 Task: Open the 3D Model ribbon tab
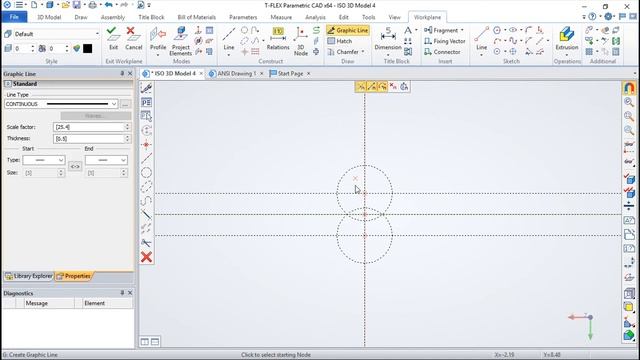coord(49,17)
